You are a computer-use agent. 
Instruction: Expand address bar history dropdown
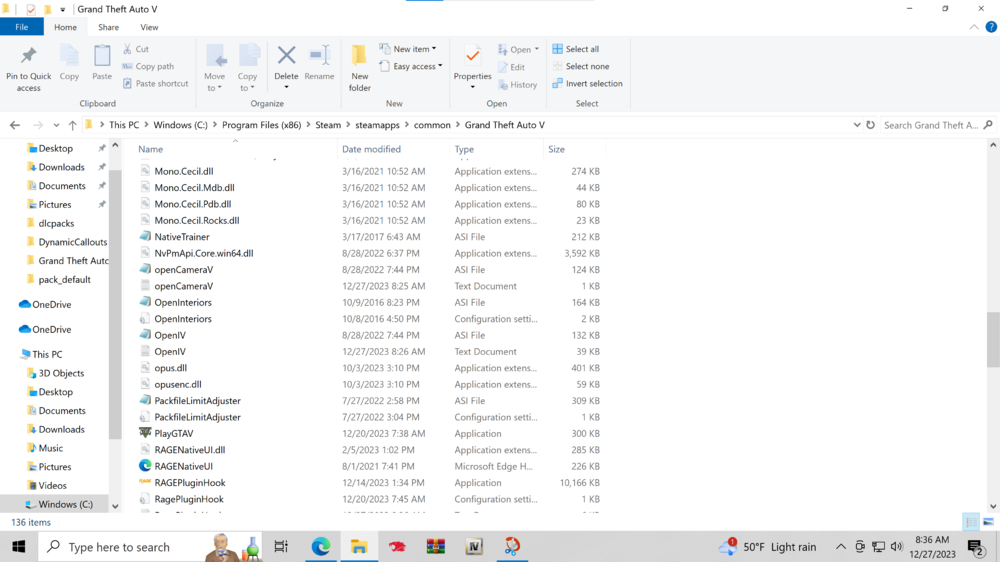click(x=857, y=125)
